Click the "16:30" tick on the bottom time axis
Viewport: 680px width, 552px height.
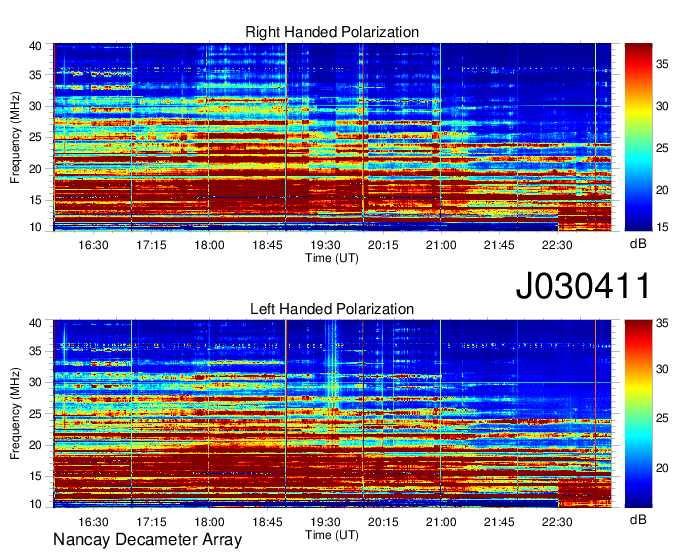tap(93, 522)
